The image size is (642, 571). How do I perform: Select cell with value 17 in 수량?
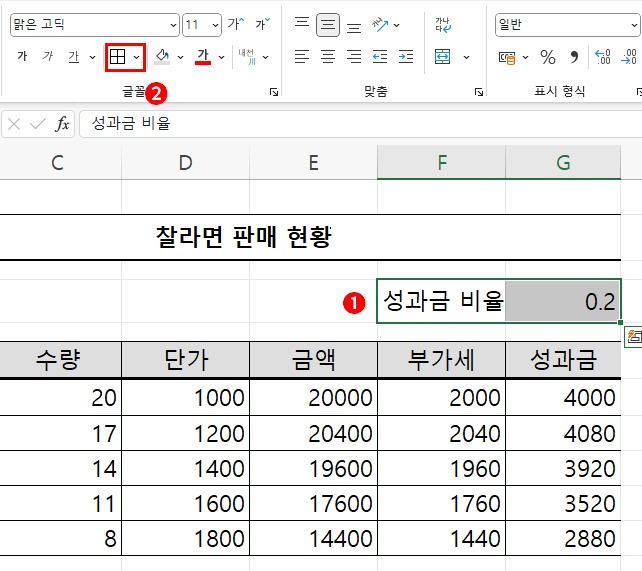point(61,433)
